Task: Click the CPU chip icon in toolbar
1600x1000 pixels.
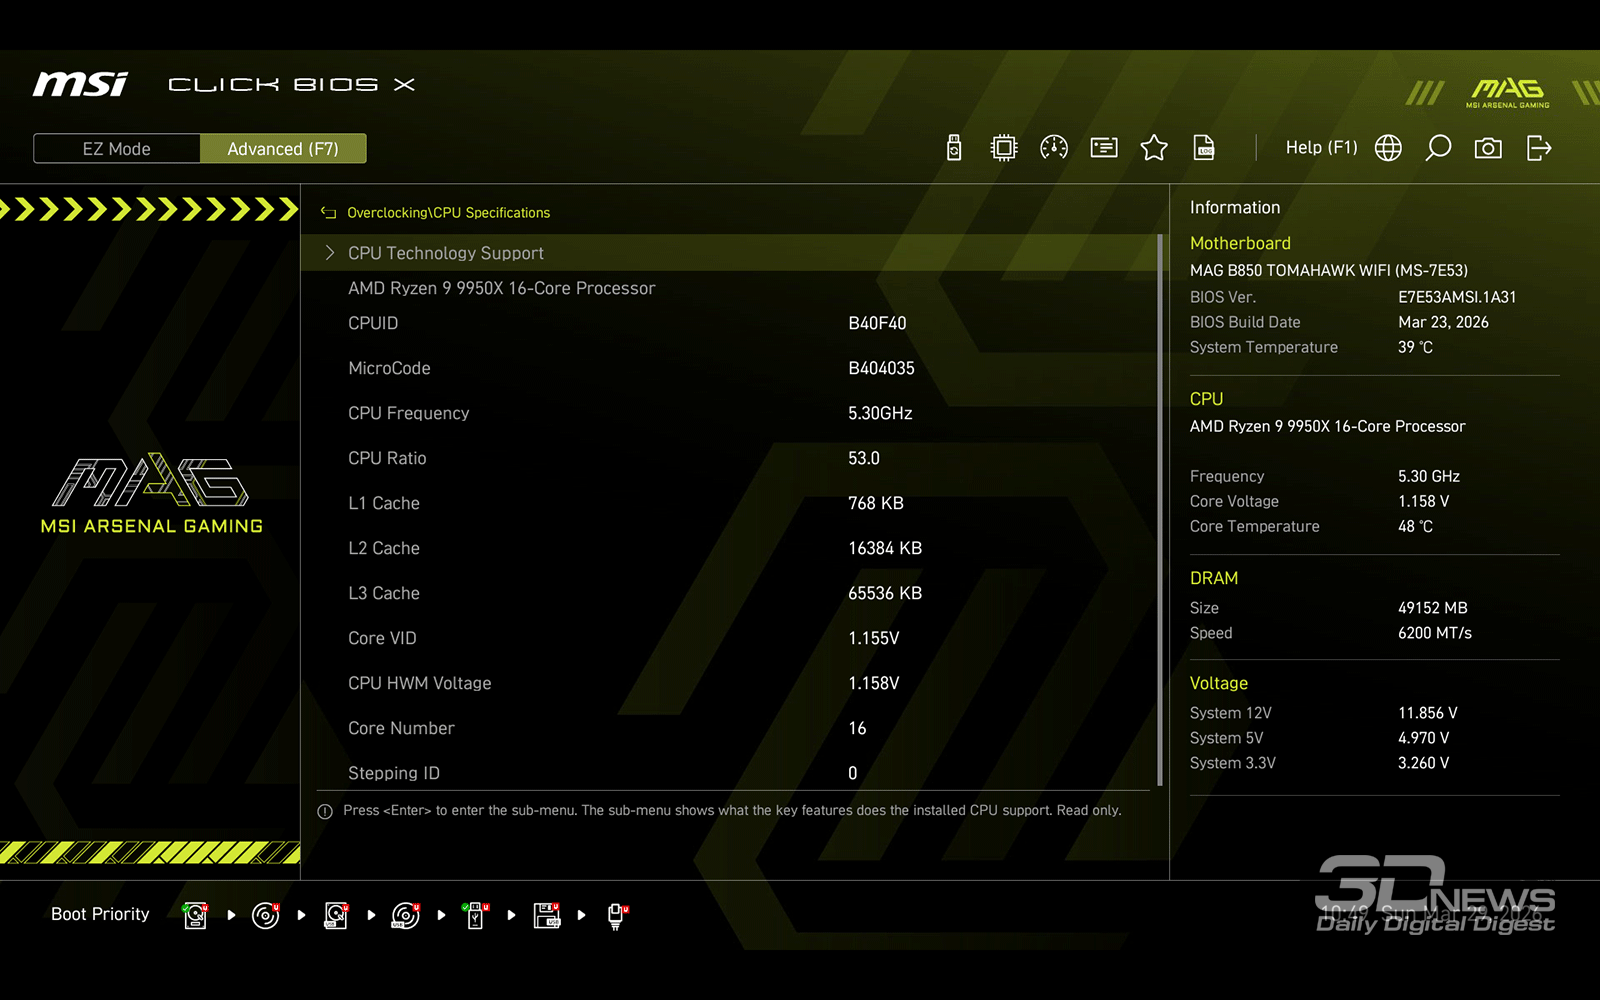Action: pos(1003,148)
